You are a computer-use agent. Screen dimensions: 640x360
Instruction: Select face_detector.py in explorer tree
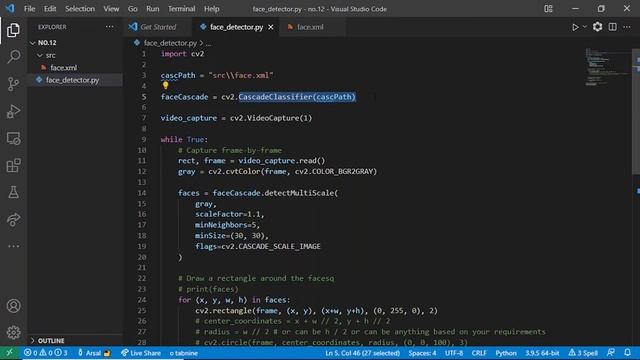(x=75, y=80)
